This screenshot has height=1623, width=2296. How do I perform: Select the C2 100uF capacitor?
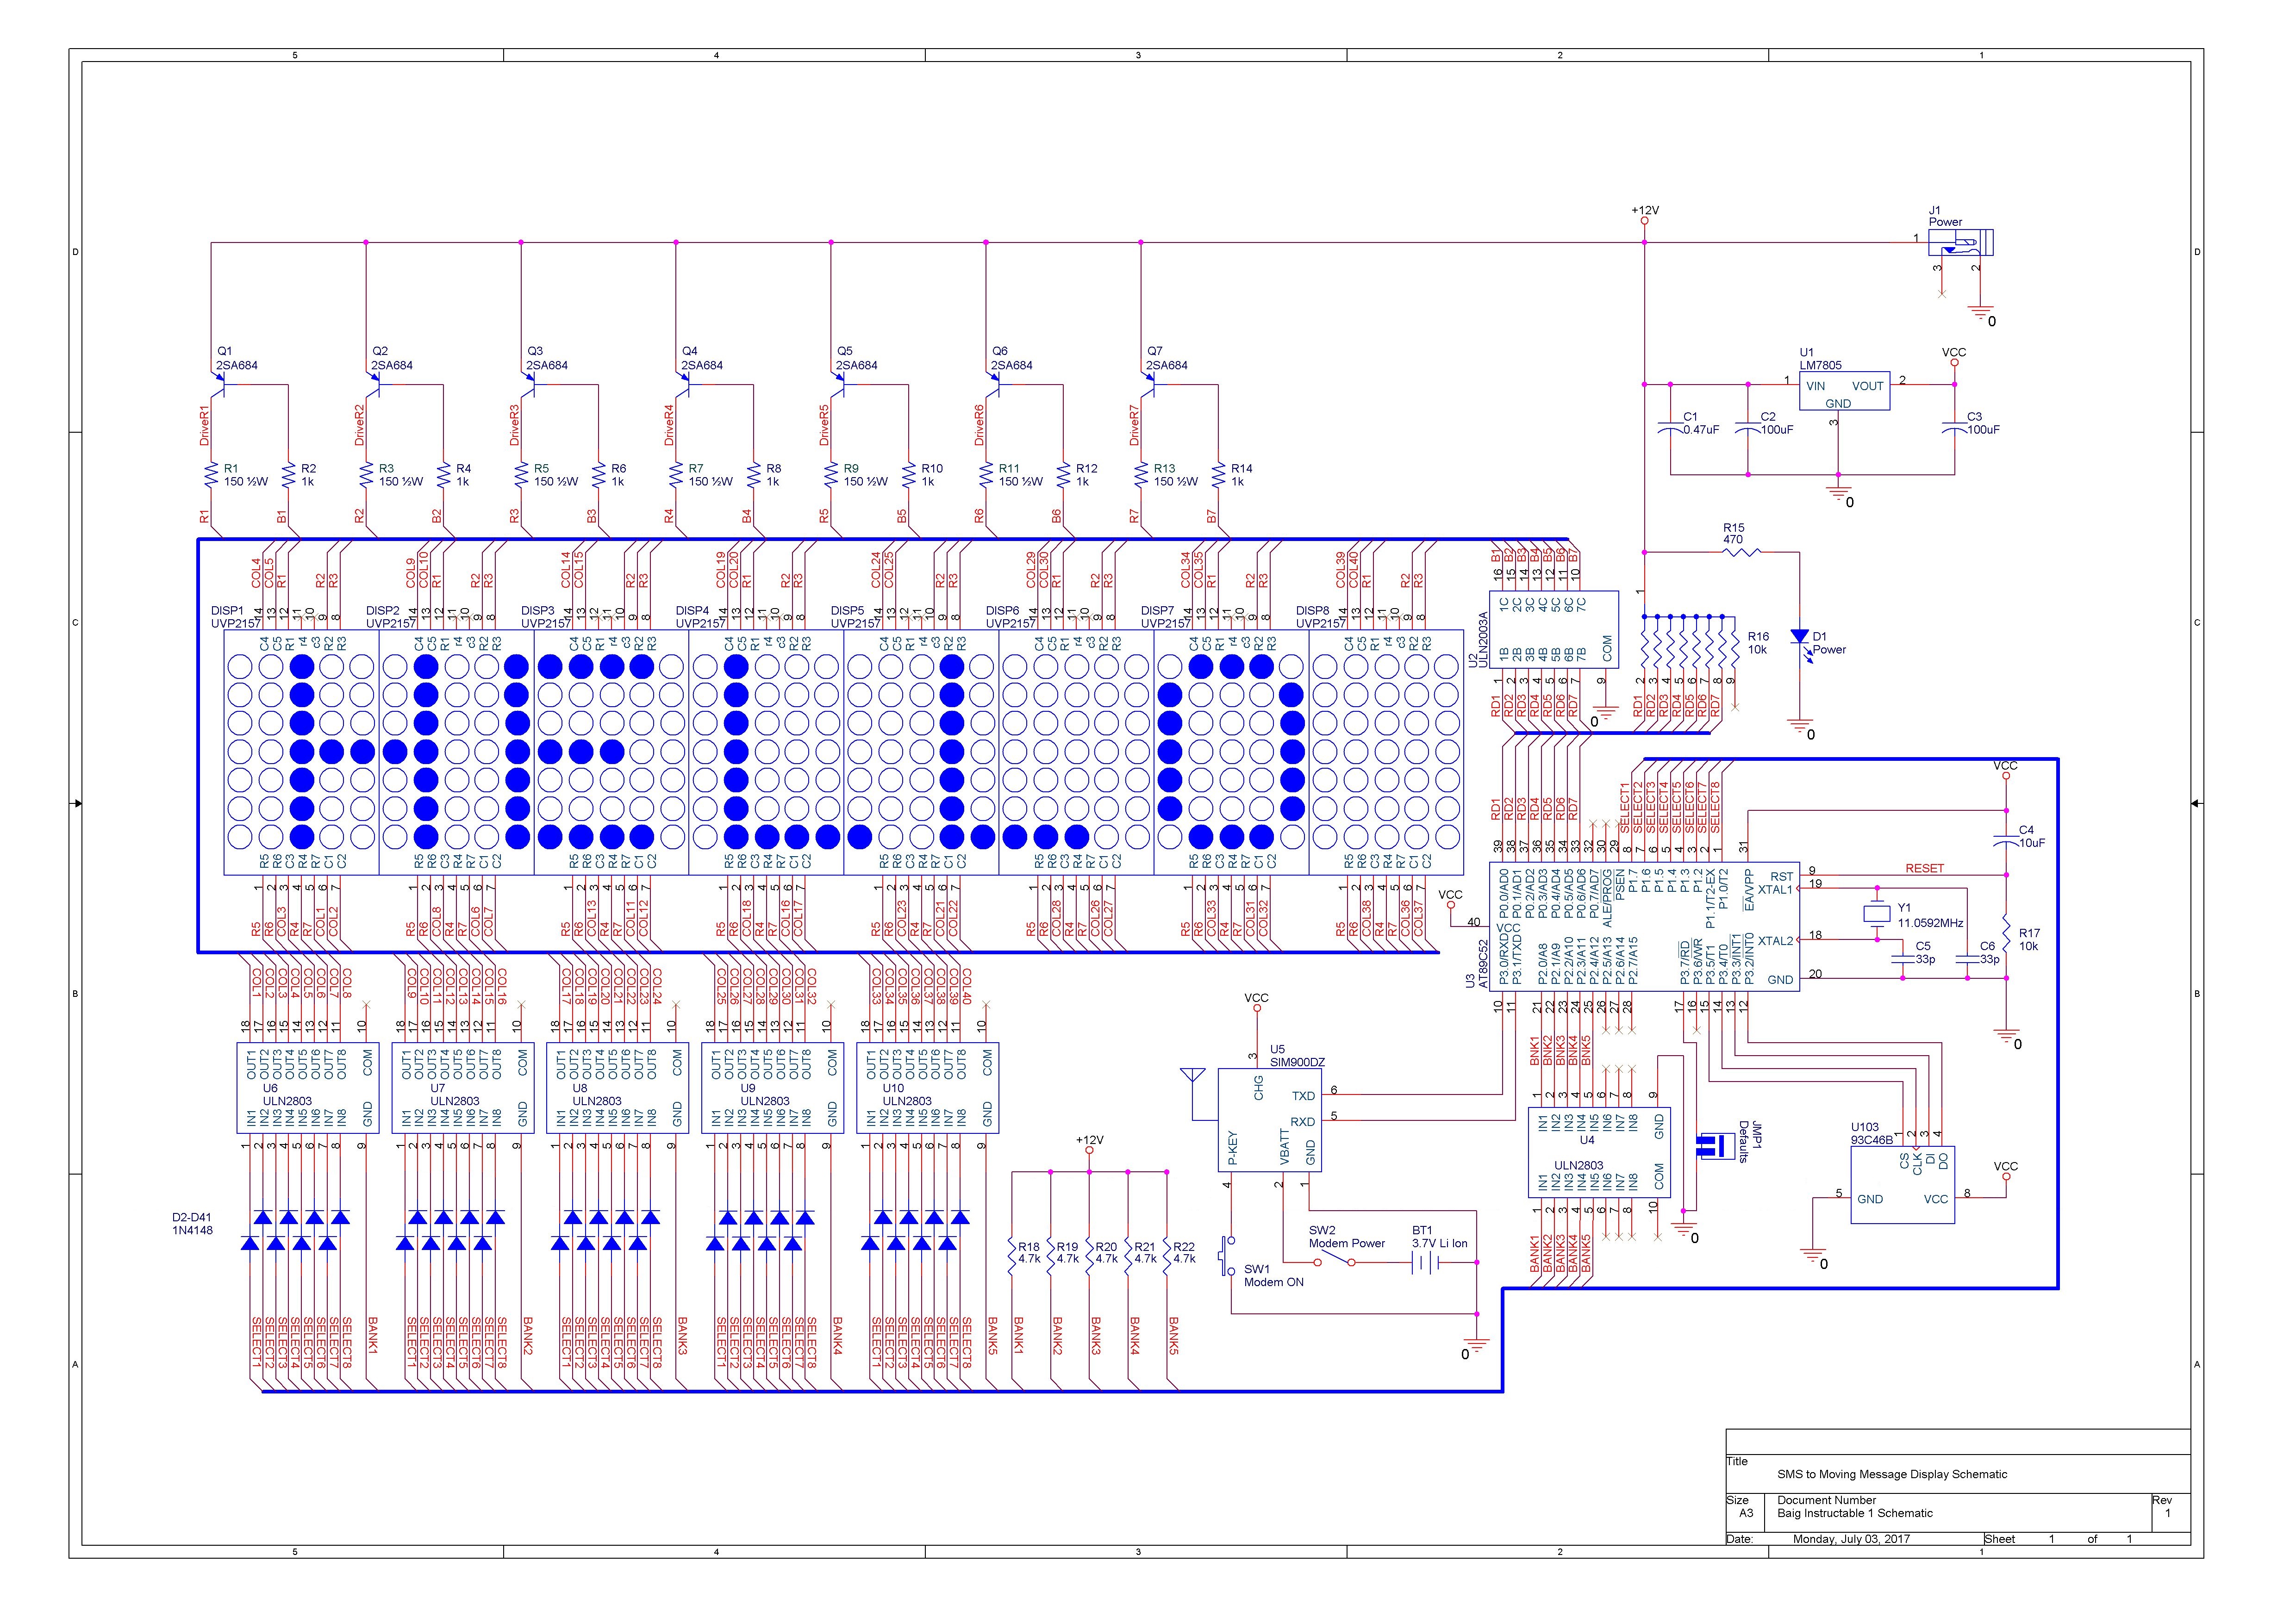point(1747,429)
